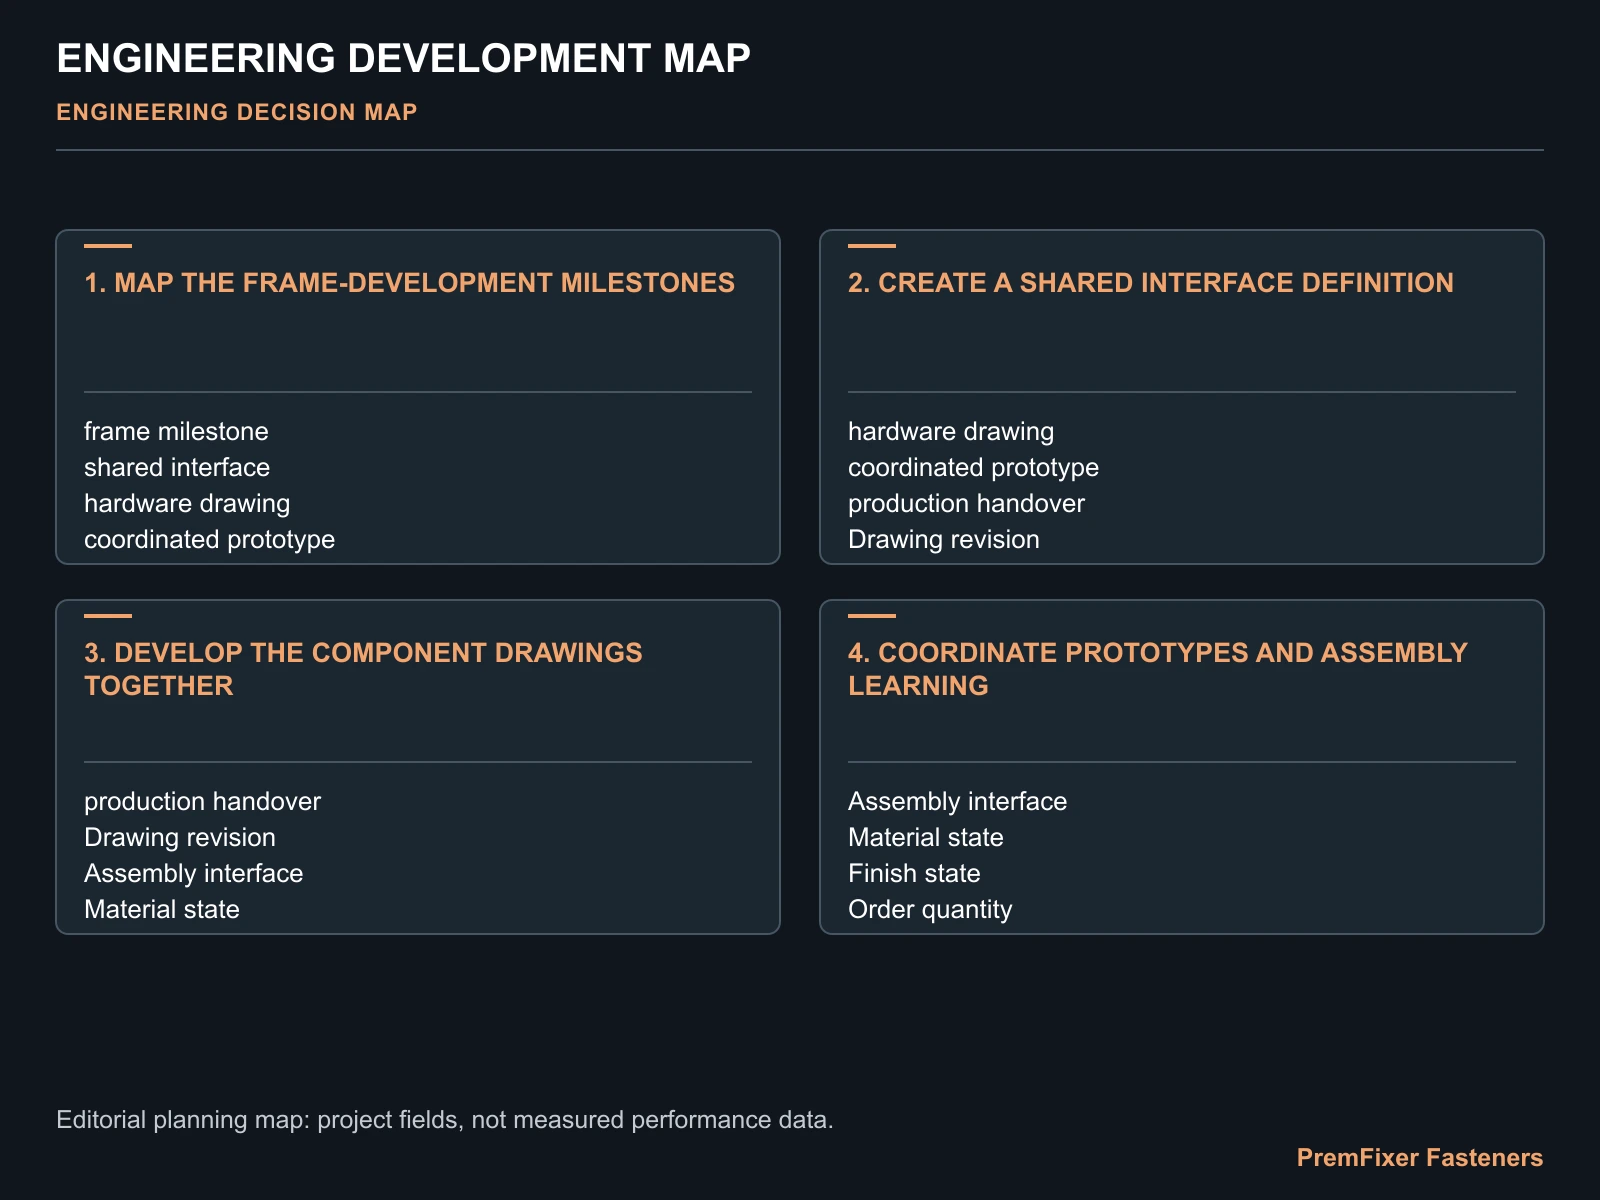Screen dimensions: 1600x1200
Task: Select "Material state" in card 4
Action: tap(926, 837)
